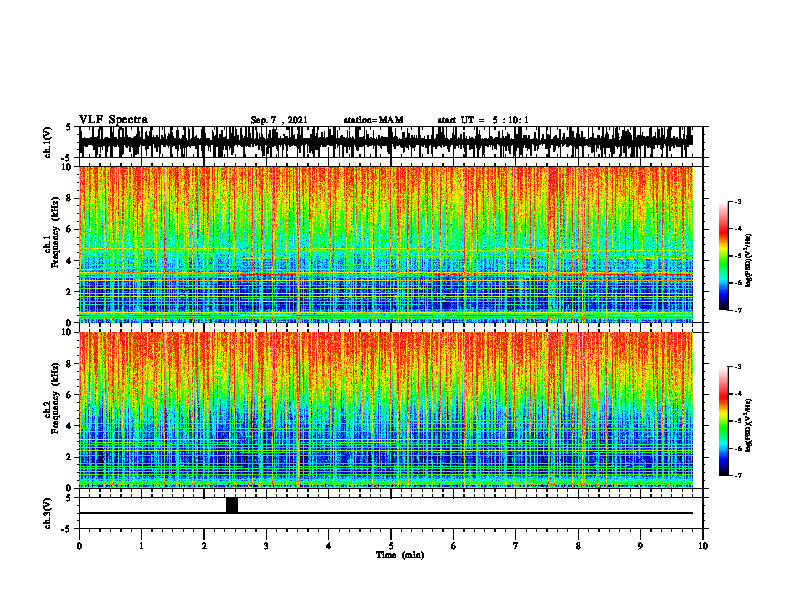Click the date text "Sep. 7 , 2021"
This screenshot has height=612, width=792.
(x=279, y=120)
